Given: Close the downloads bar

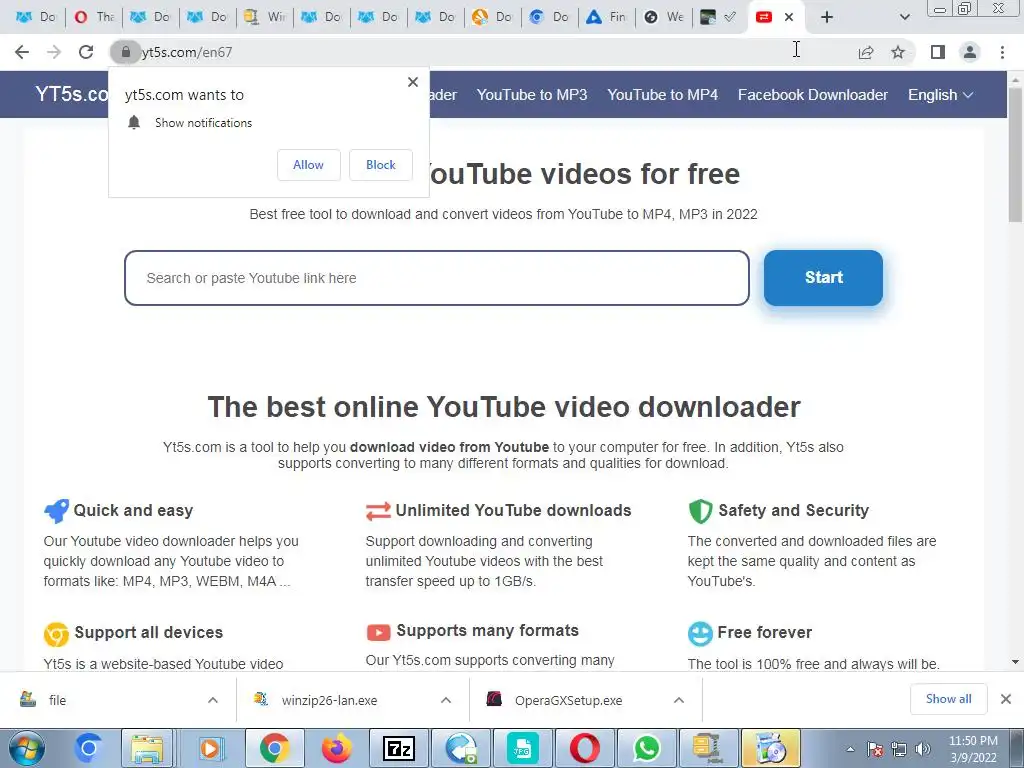Looking at the screenshot, I should coord(1006,699).
